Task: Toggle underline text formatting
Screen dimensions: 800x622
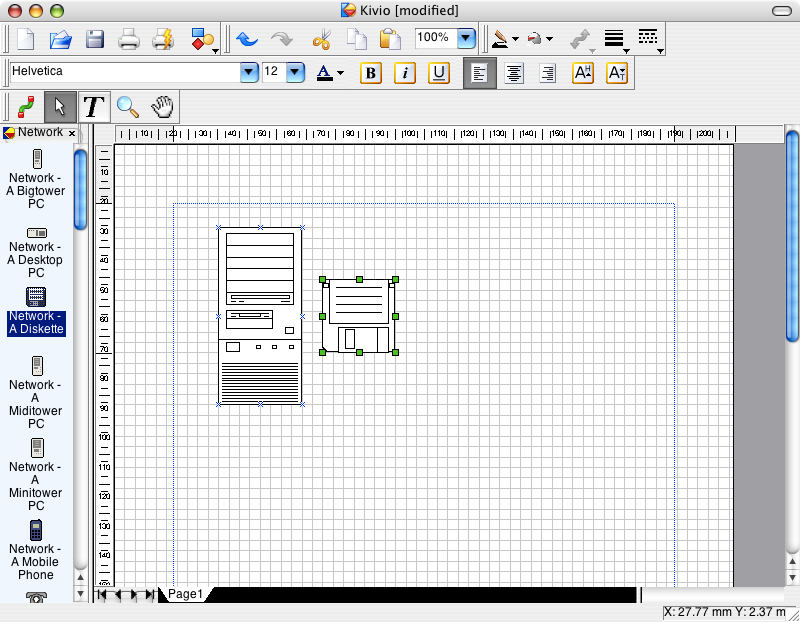Action: (x=438, y=73)
